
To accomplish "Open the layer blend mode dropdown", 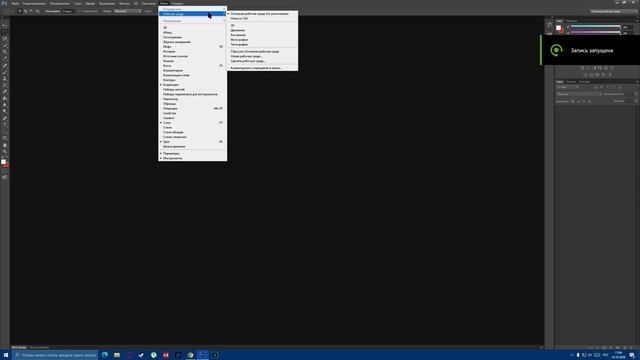I will [x=579, y=94].
